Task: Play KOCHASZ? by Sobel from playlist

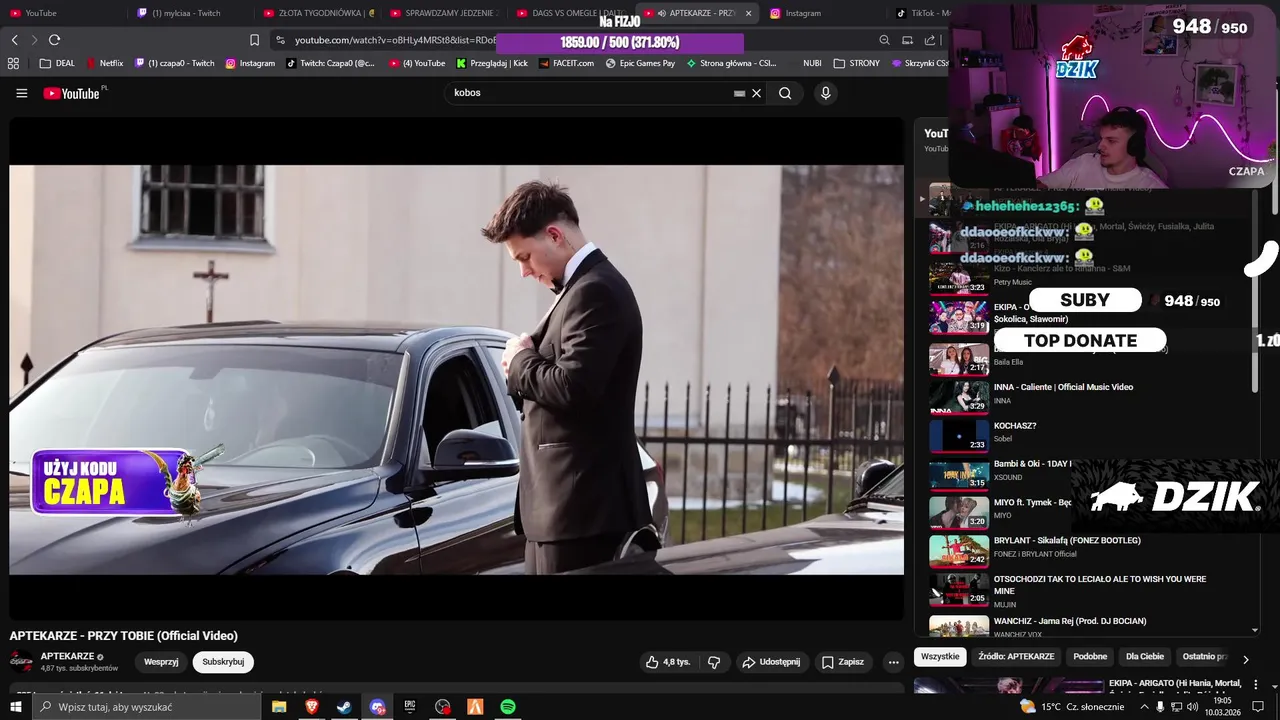Action: (1090, 436)
